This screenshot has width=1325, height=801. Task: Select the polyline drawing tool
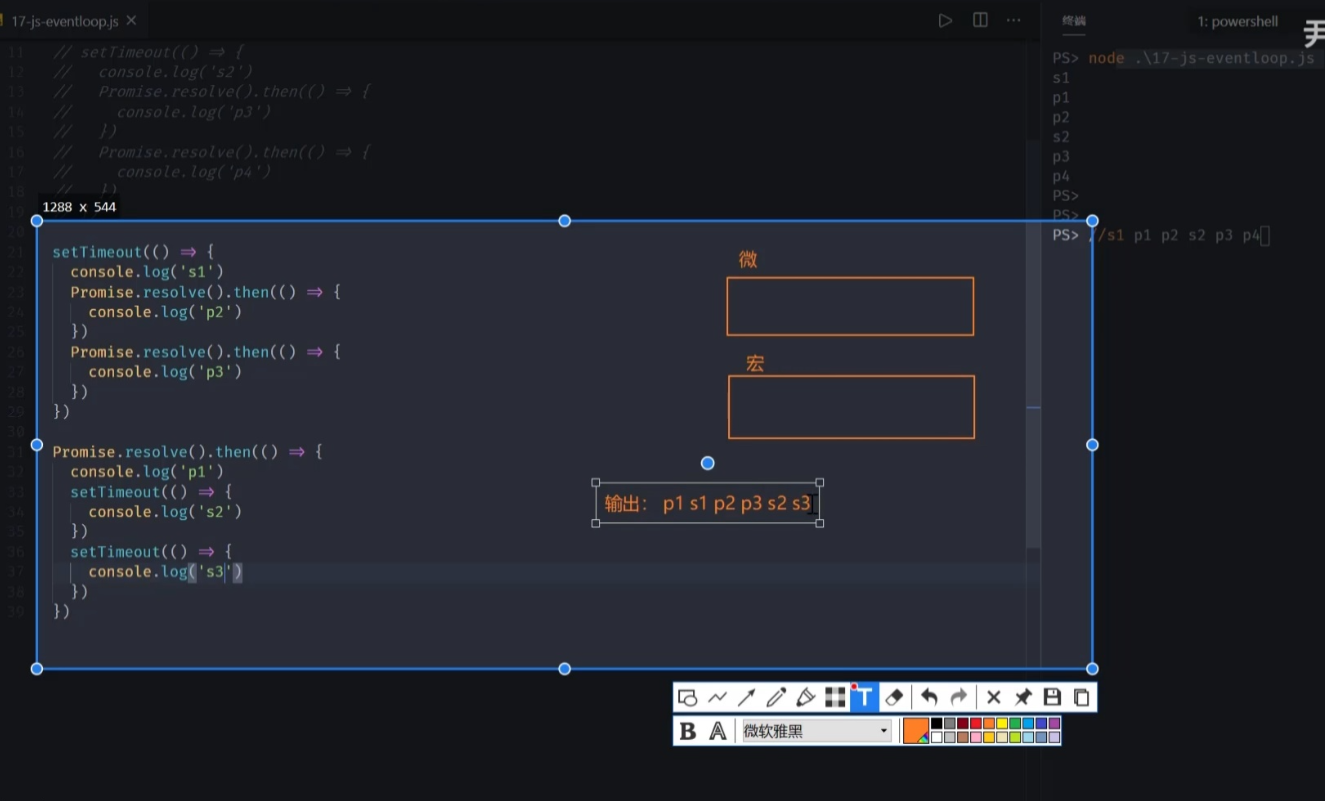[717, 698]
